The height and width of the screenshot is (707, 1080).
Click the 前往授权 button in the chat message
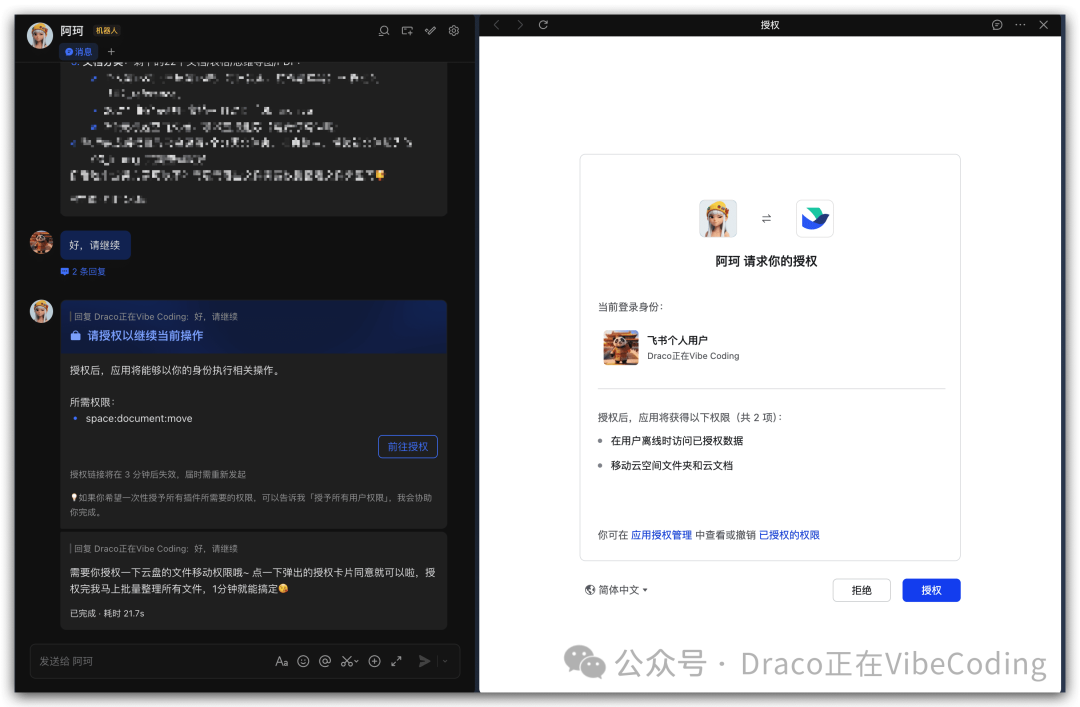[x=407, y=446]
